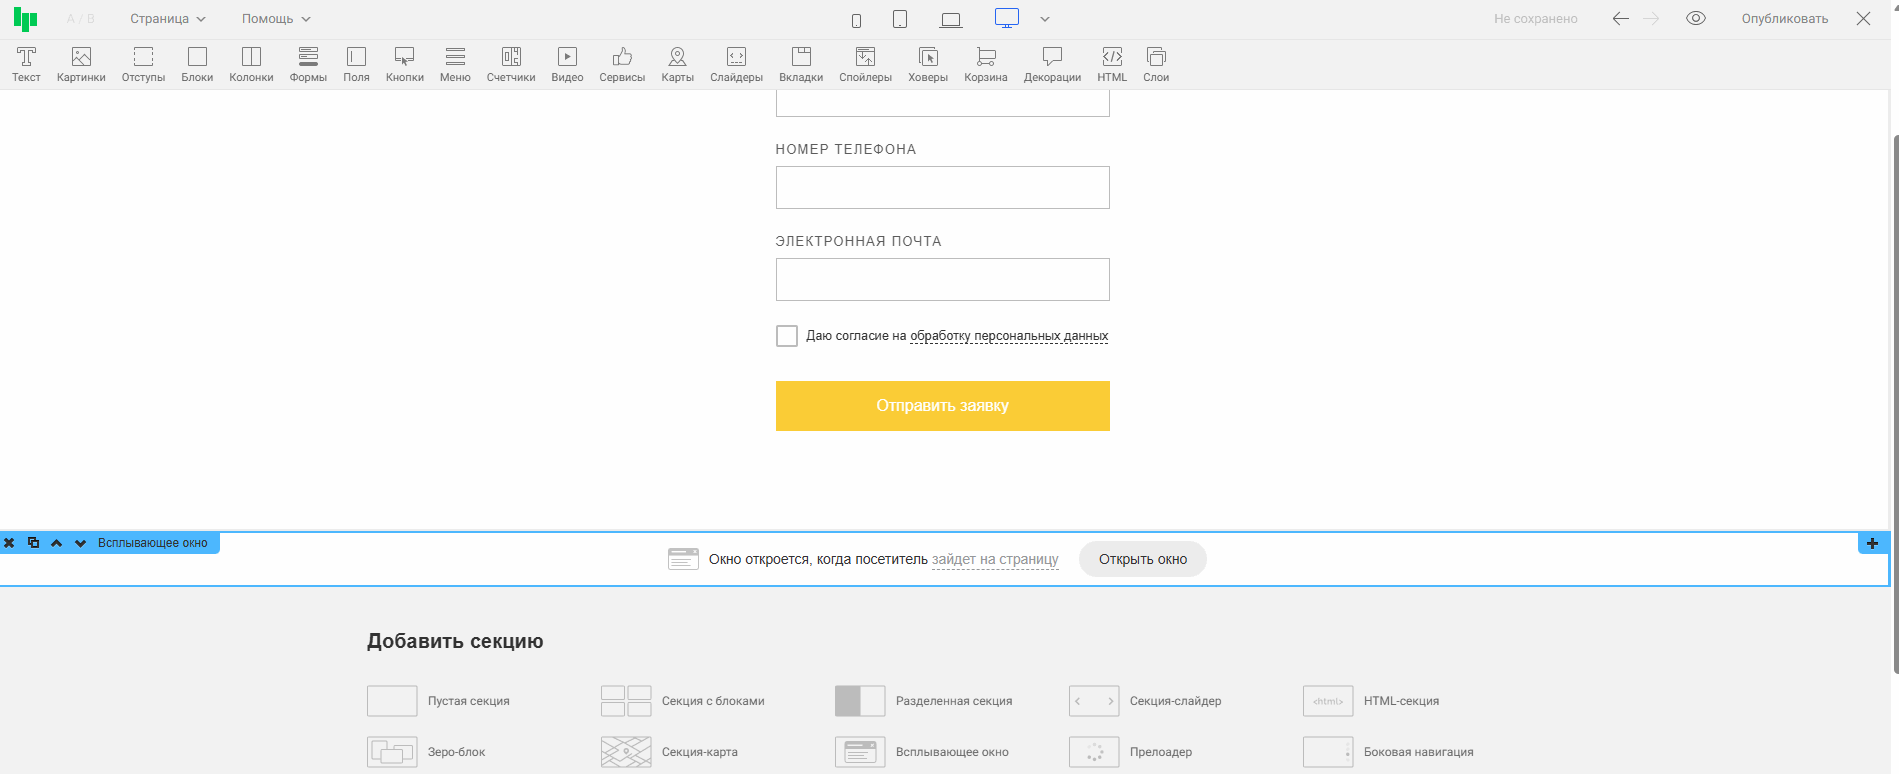Click the Всплывающее окно section label
This screenshot has height=774, width=1899.
[x=153, y=543]
